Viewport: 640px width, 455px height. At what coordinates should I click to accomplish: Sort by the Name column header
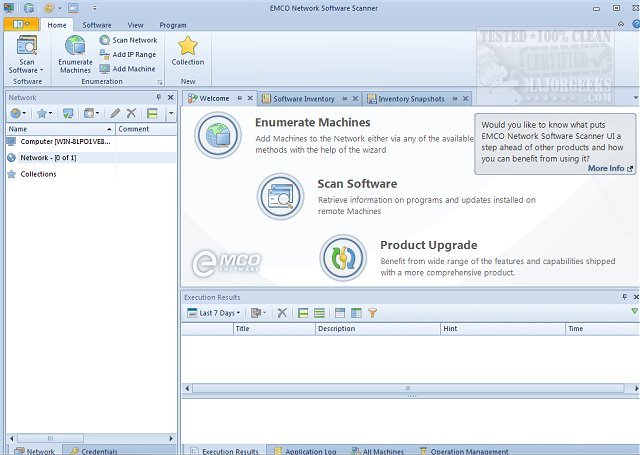(60, 129)
